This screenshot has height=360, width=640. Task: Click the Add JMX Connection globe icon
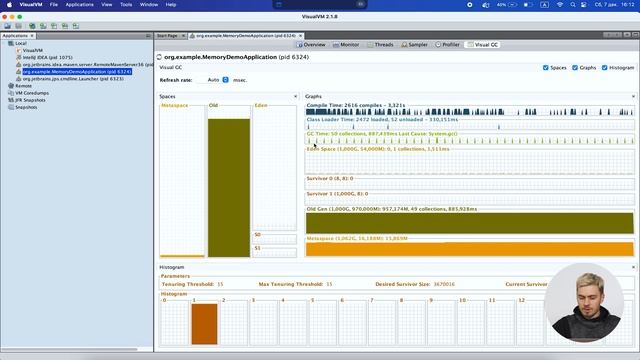point(32,26)
